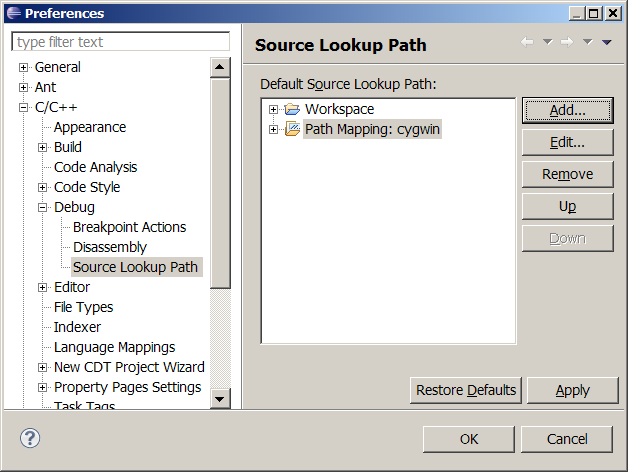Image resolution: width=628 pixels, height=472 pixels.
Task: Click the forward navigation arrow icon
Action: (567, 42)
